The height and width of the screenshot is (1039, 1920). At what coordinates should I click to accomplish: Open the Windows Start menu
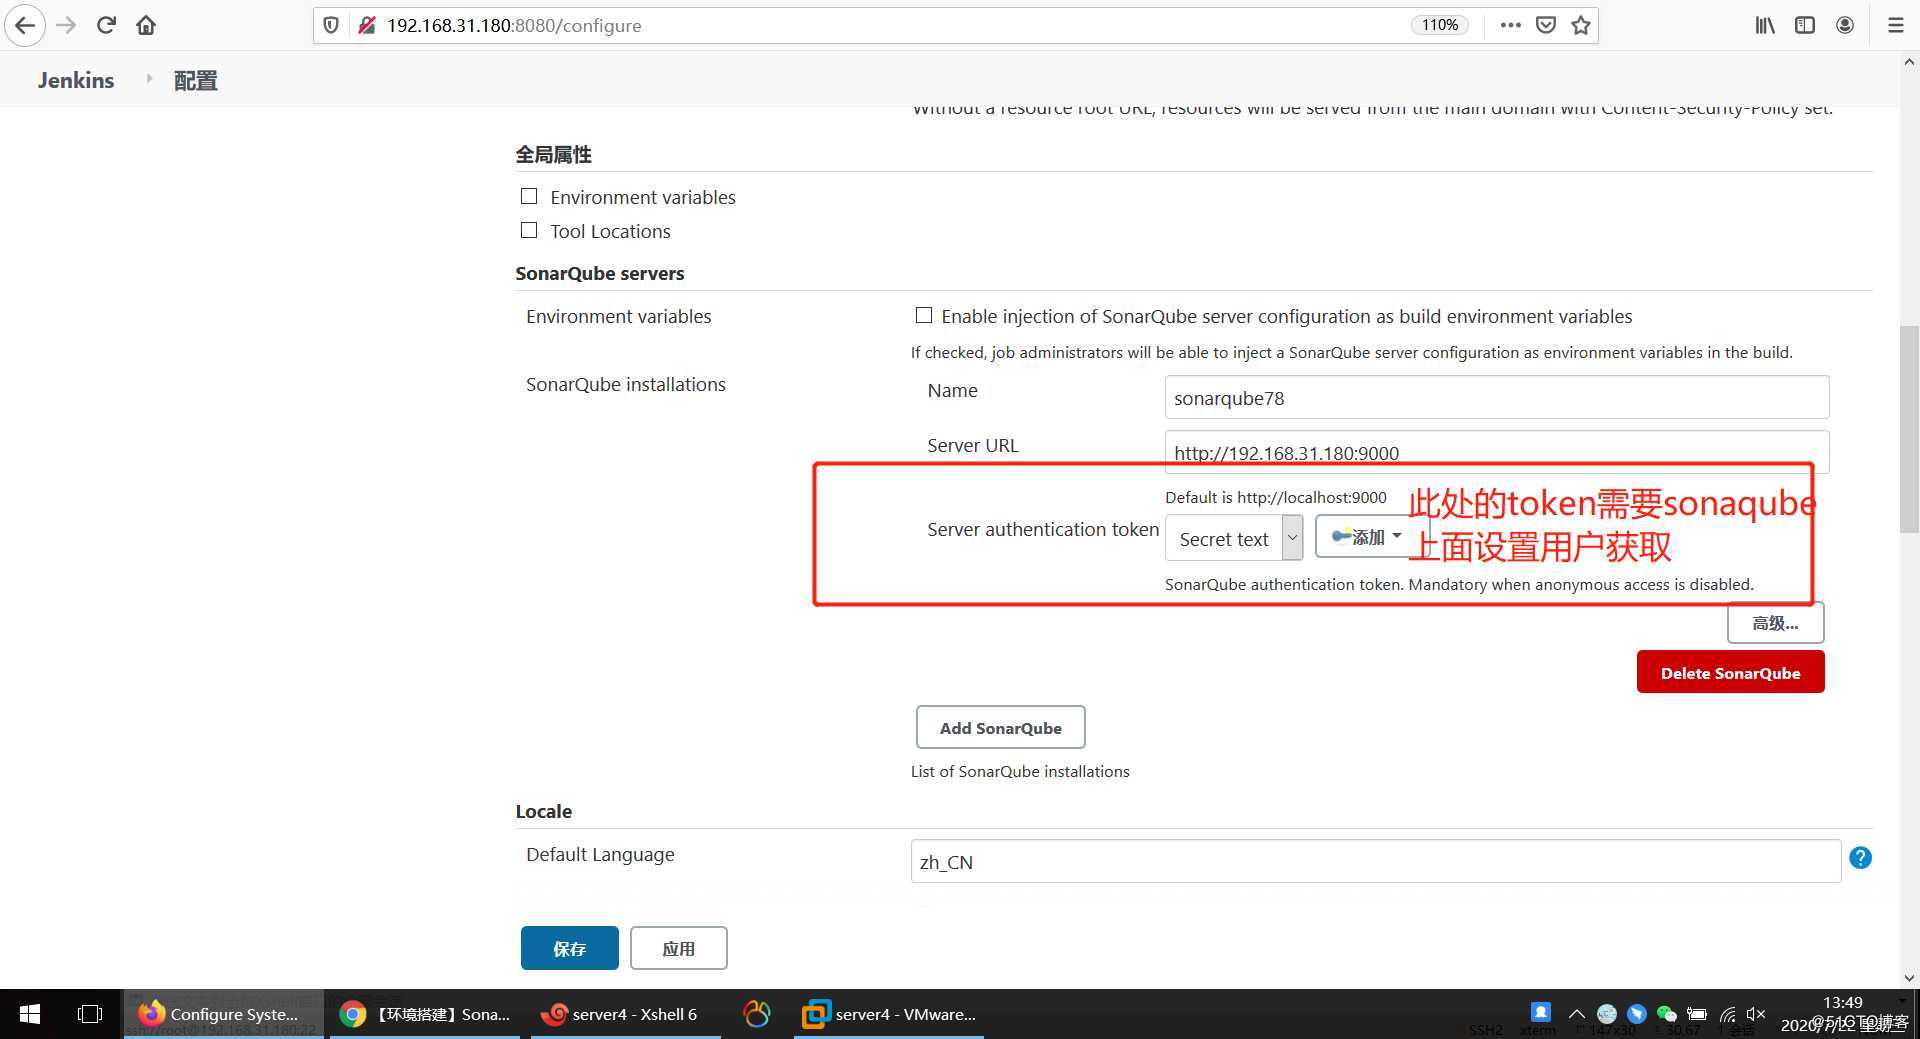point(30,1014)
